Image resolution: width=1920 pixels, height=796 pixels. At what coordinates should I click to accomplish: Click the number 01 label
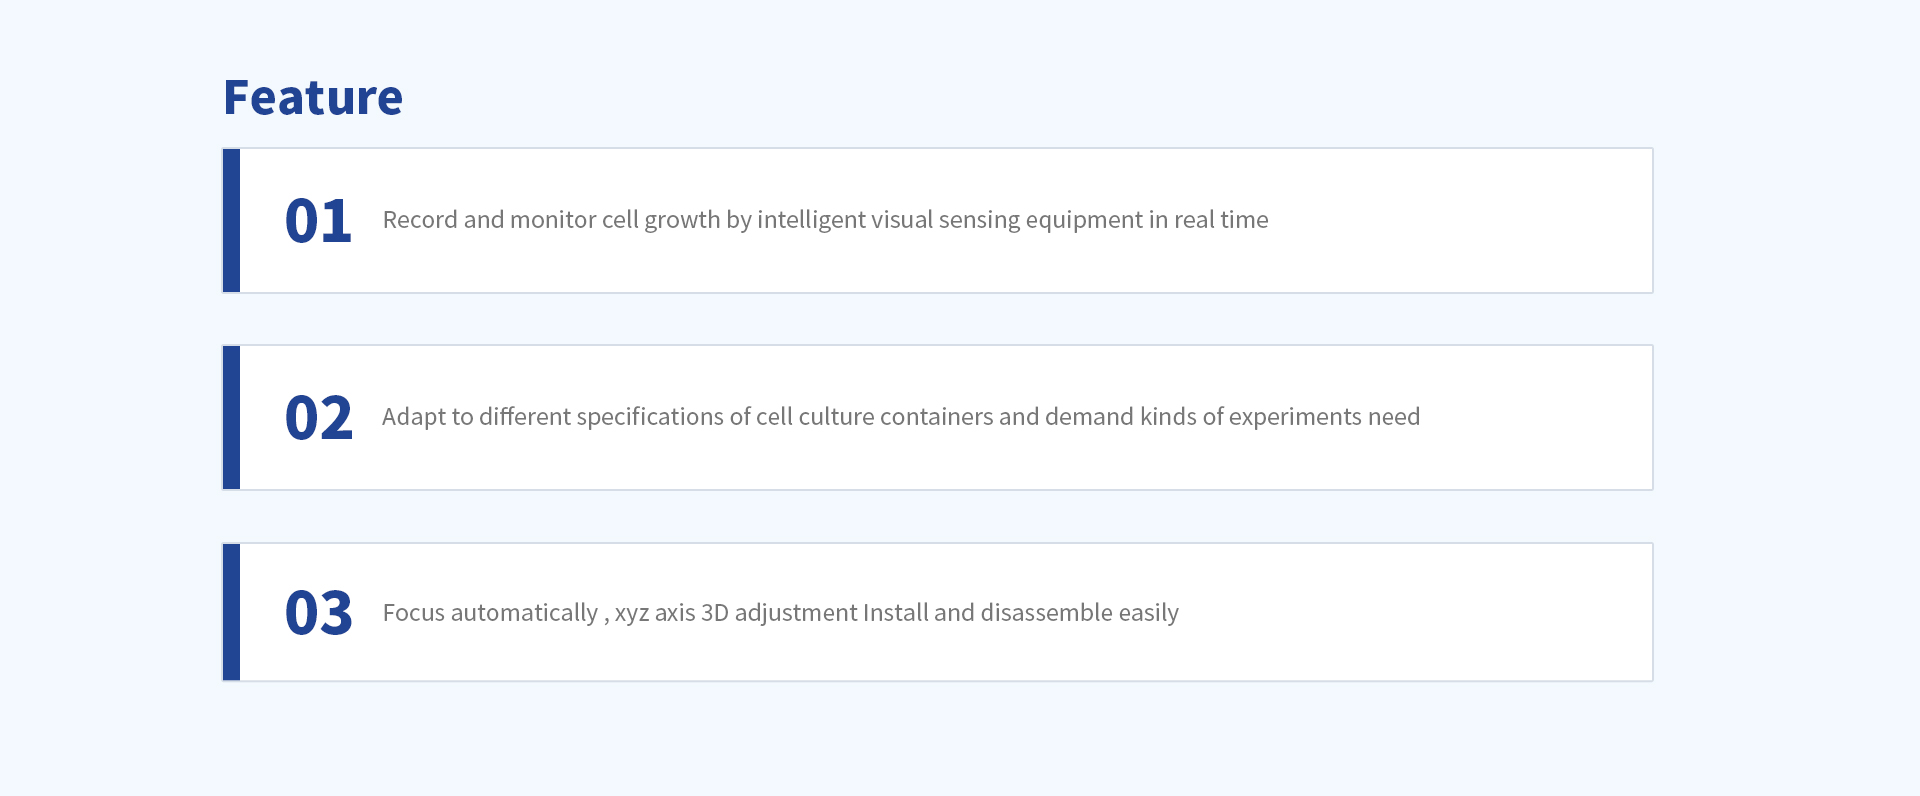pos(318,220)
